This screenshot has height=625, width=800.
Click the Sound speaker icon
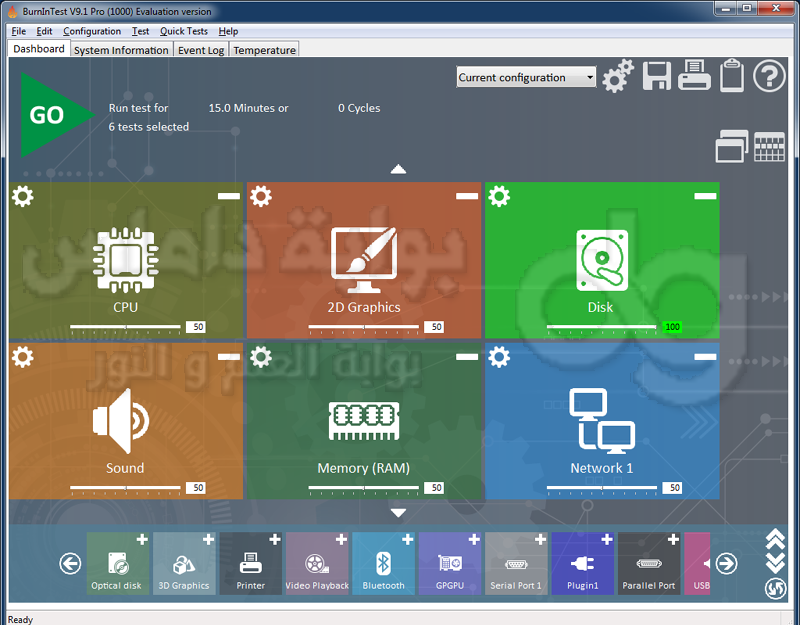click(121, 421)
